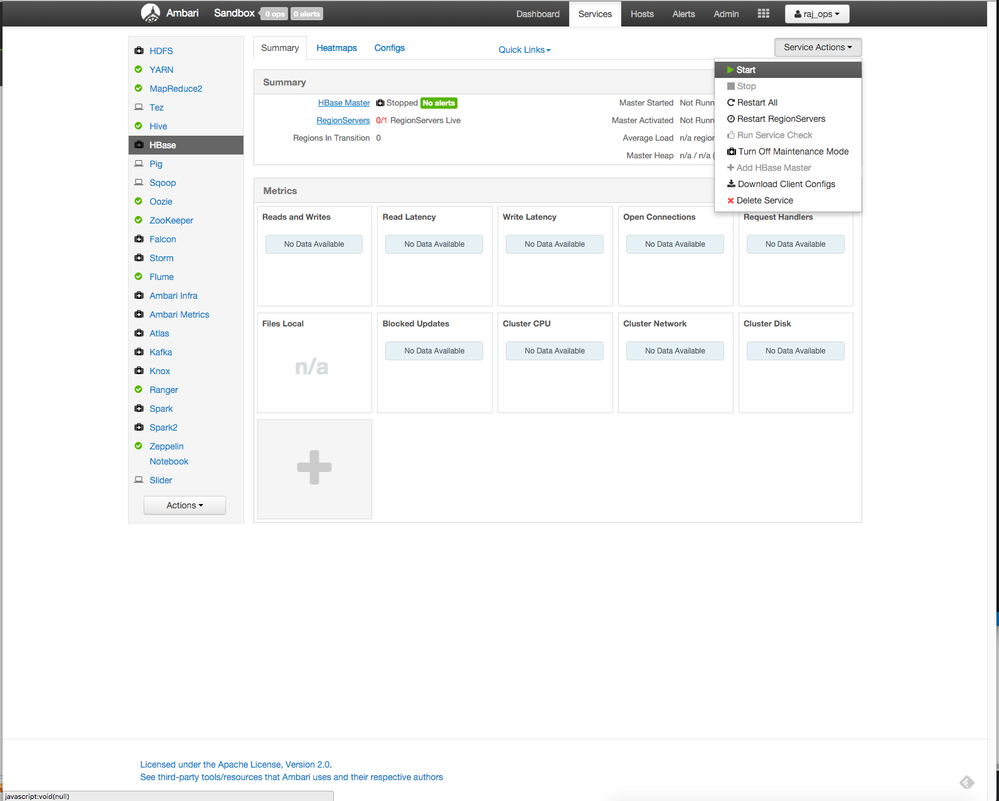This screenshot has width=999, height=801.
Task: Click the Ambari logo icon
Action: point(150,13)
